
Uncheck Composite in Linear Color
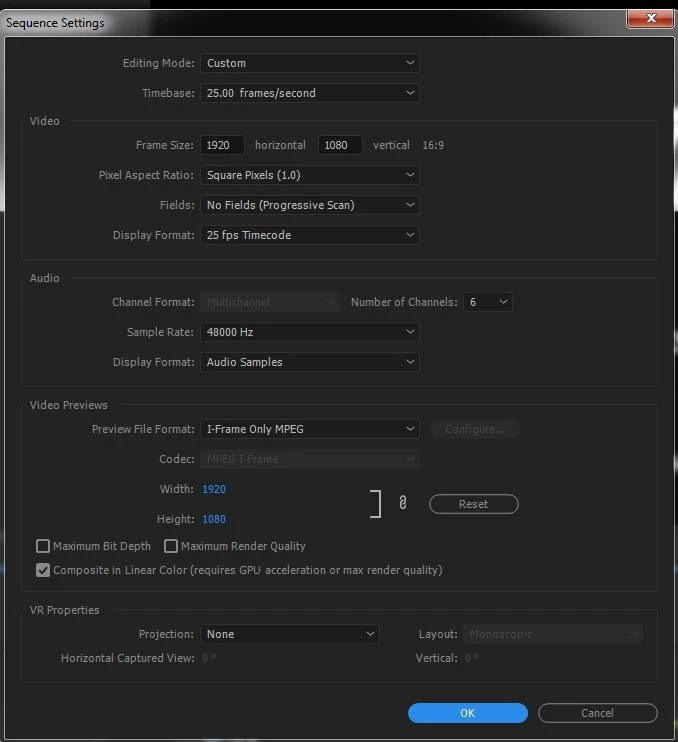43,570
